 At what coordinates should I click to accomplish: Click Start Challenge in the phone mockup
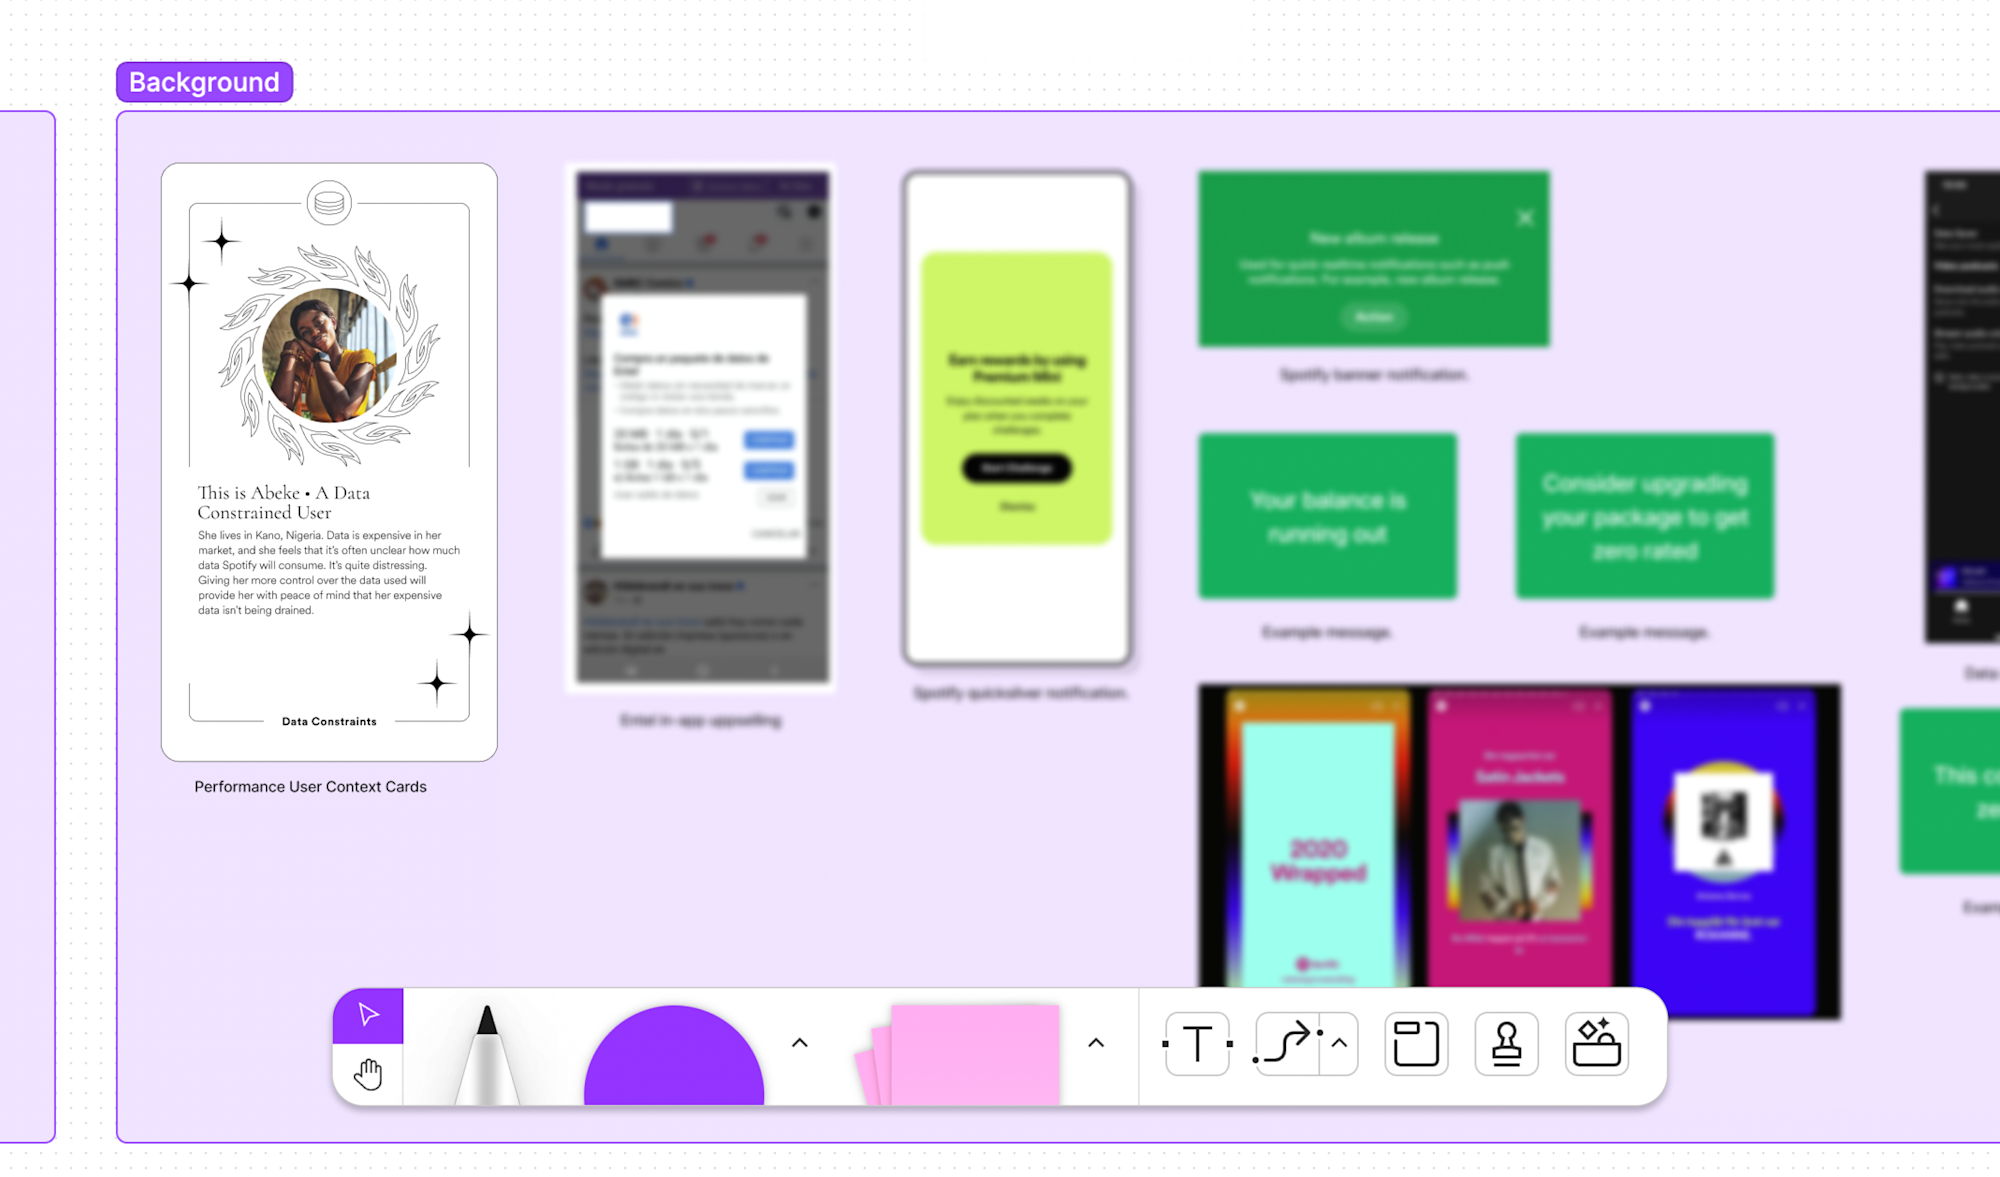pos(1016,468)
